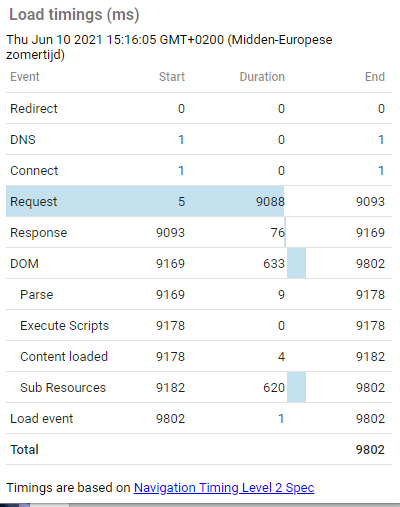
Task: Open the Navigation Timing Level 2 Spec link
Action: pyautogui.click(x=224, y=488)
